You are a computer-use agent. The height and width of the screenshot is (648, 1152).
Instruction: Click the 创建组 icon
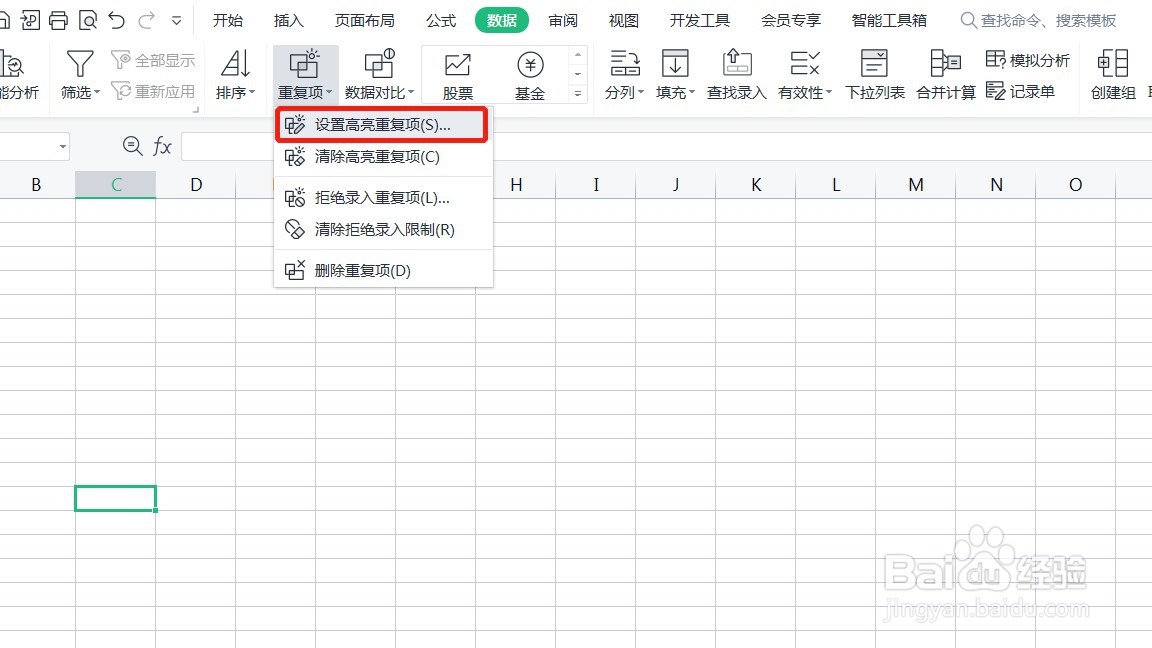(1113, 65)
